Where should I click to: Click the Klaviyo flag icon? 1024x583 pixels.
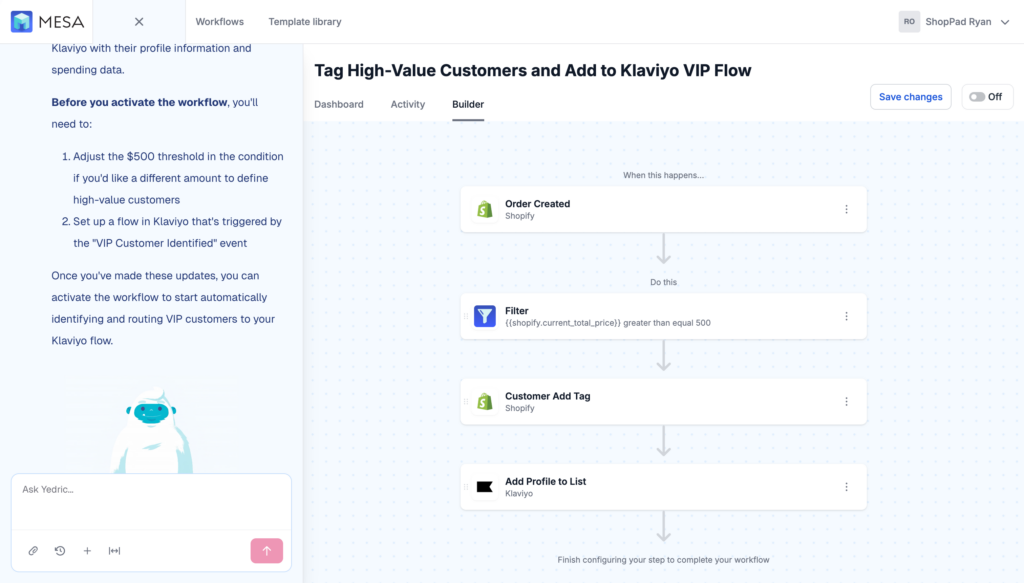coord(485,487)
